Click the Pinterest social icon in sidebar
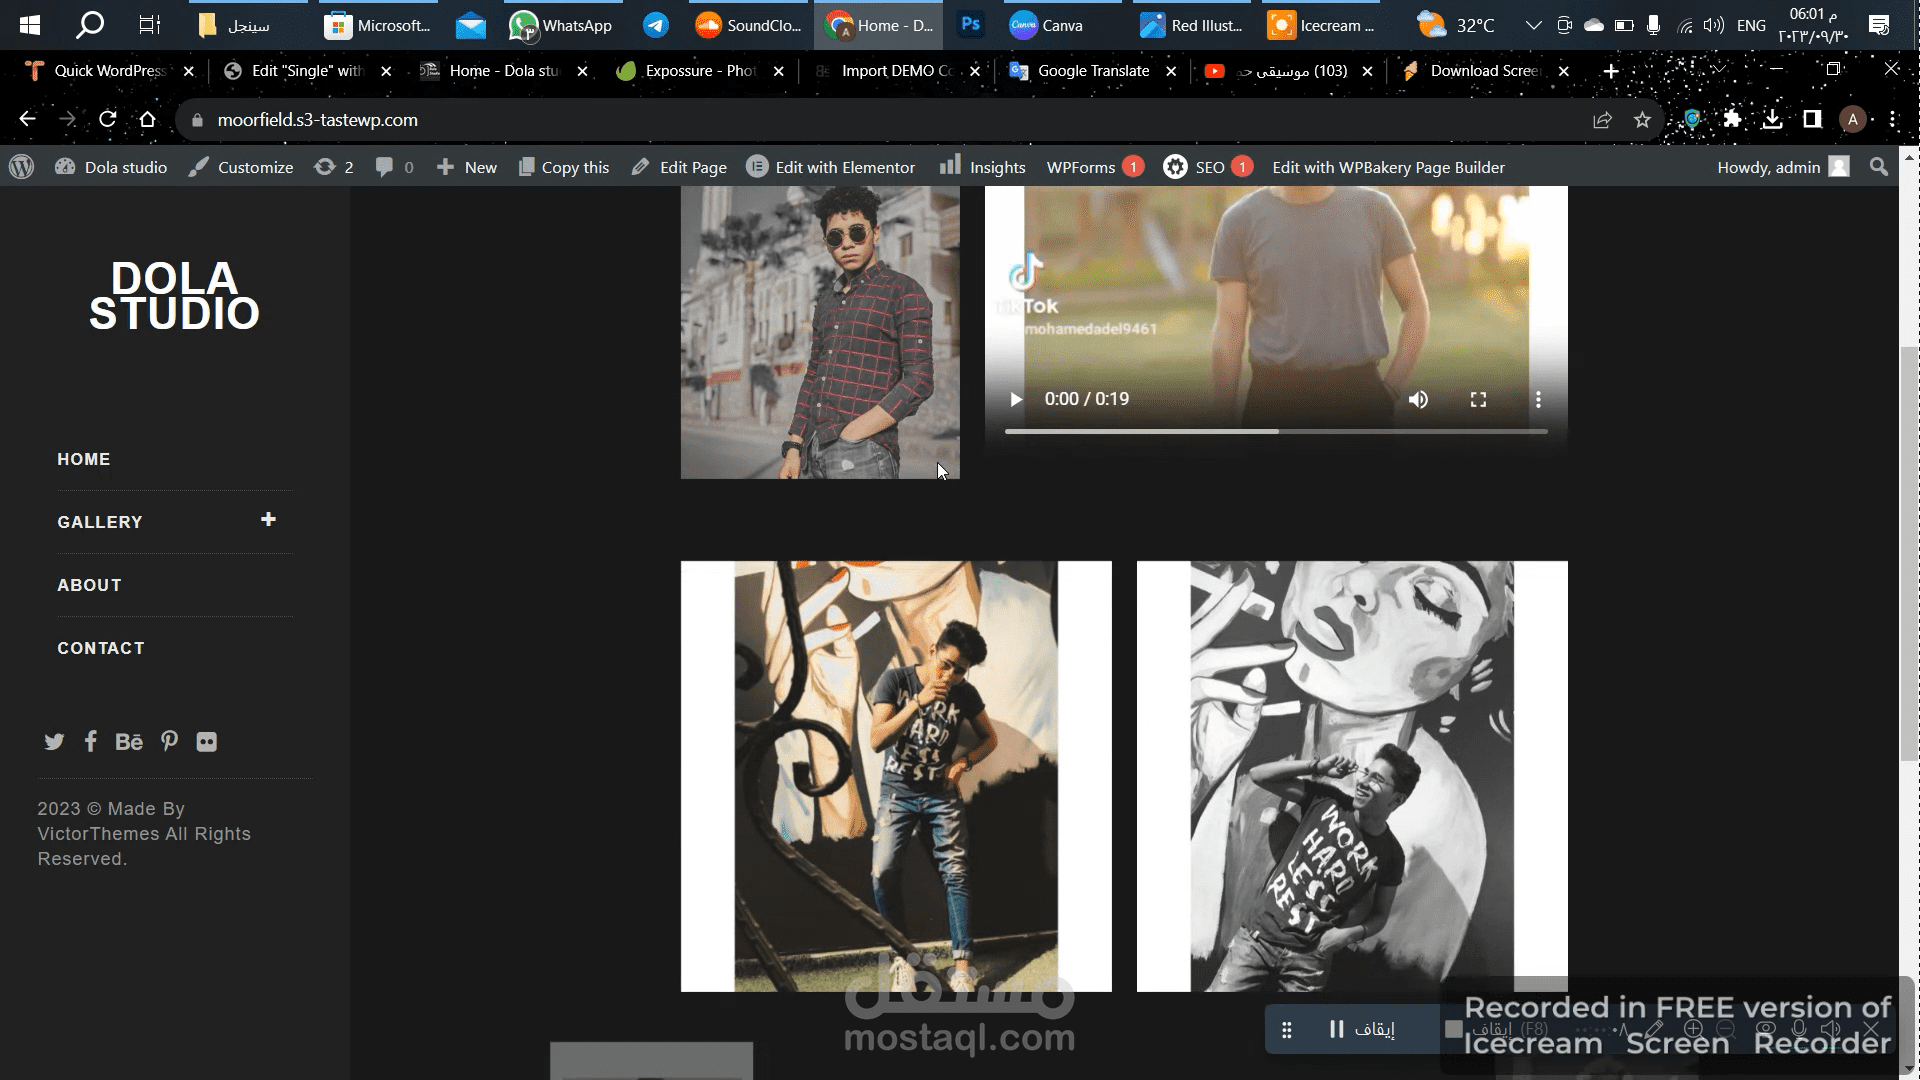The image size is (1920, 1080). pos(169,740)
